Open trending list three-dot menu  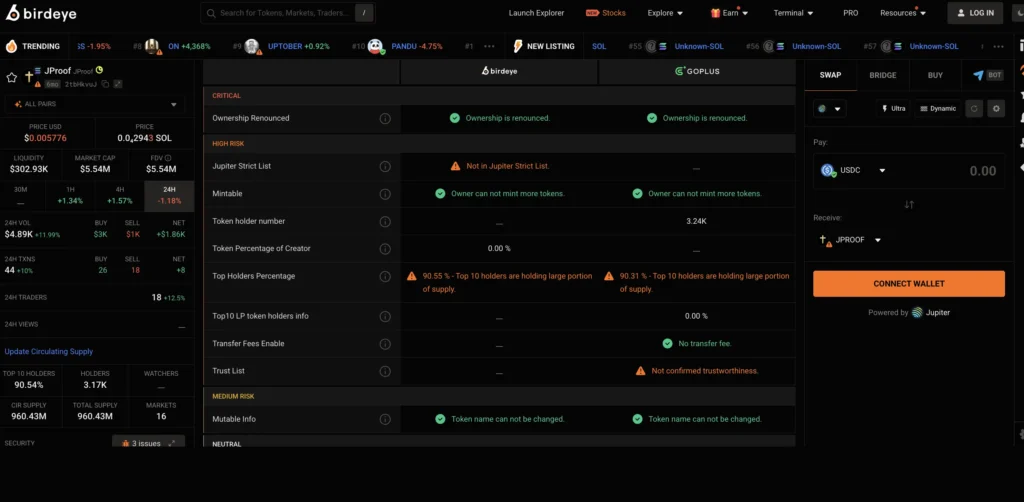489,46
